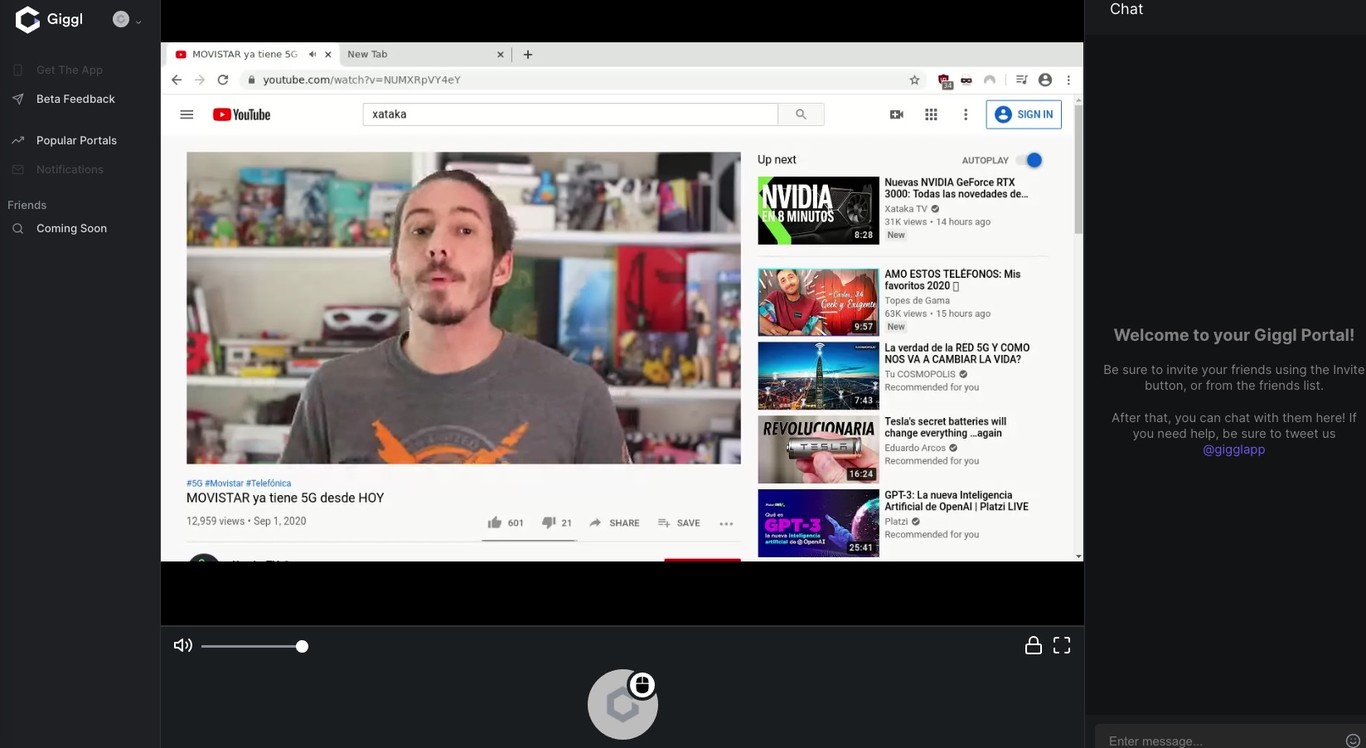Open the @gigglapp Twitter link
The height and width of the screenshot is (748, 1366).
tap(1233, 450)
